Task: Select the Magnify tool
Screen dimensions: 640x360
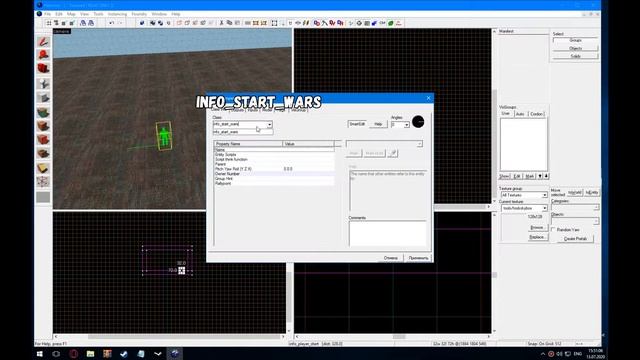Action: pos(43,55)
